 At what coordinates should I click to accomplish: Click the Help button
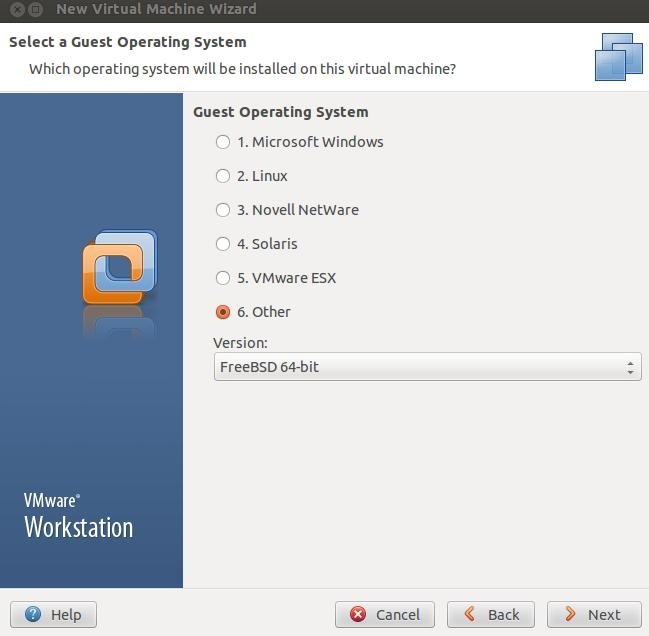coord(53,614)
